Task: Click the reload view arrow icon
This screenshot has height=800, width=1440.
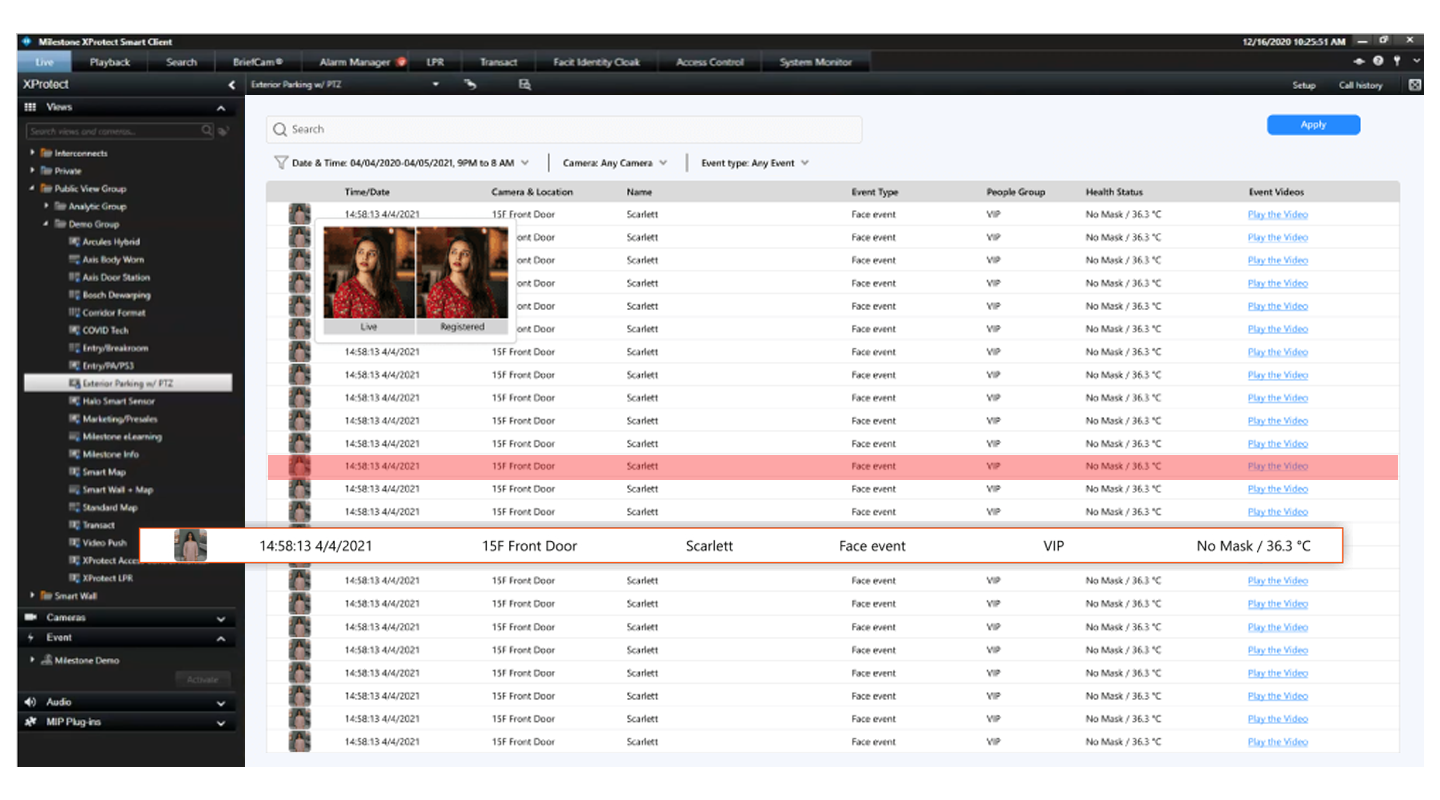Action: (x=470, y=85)
